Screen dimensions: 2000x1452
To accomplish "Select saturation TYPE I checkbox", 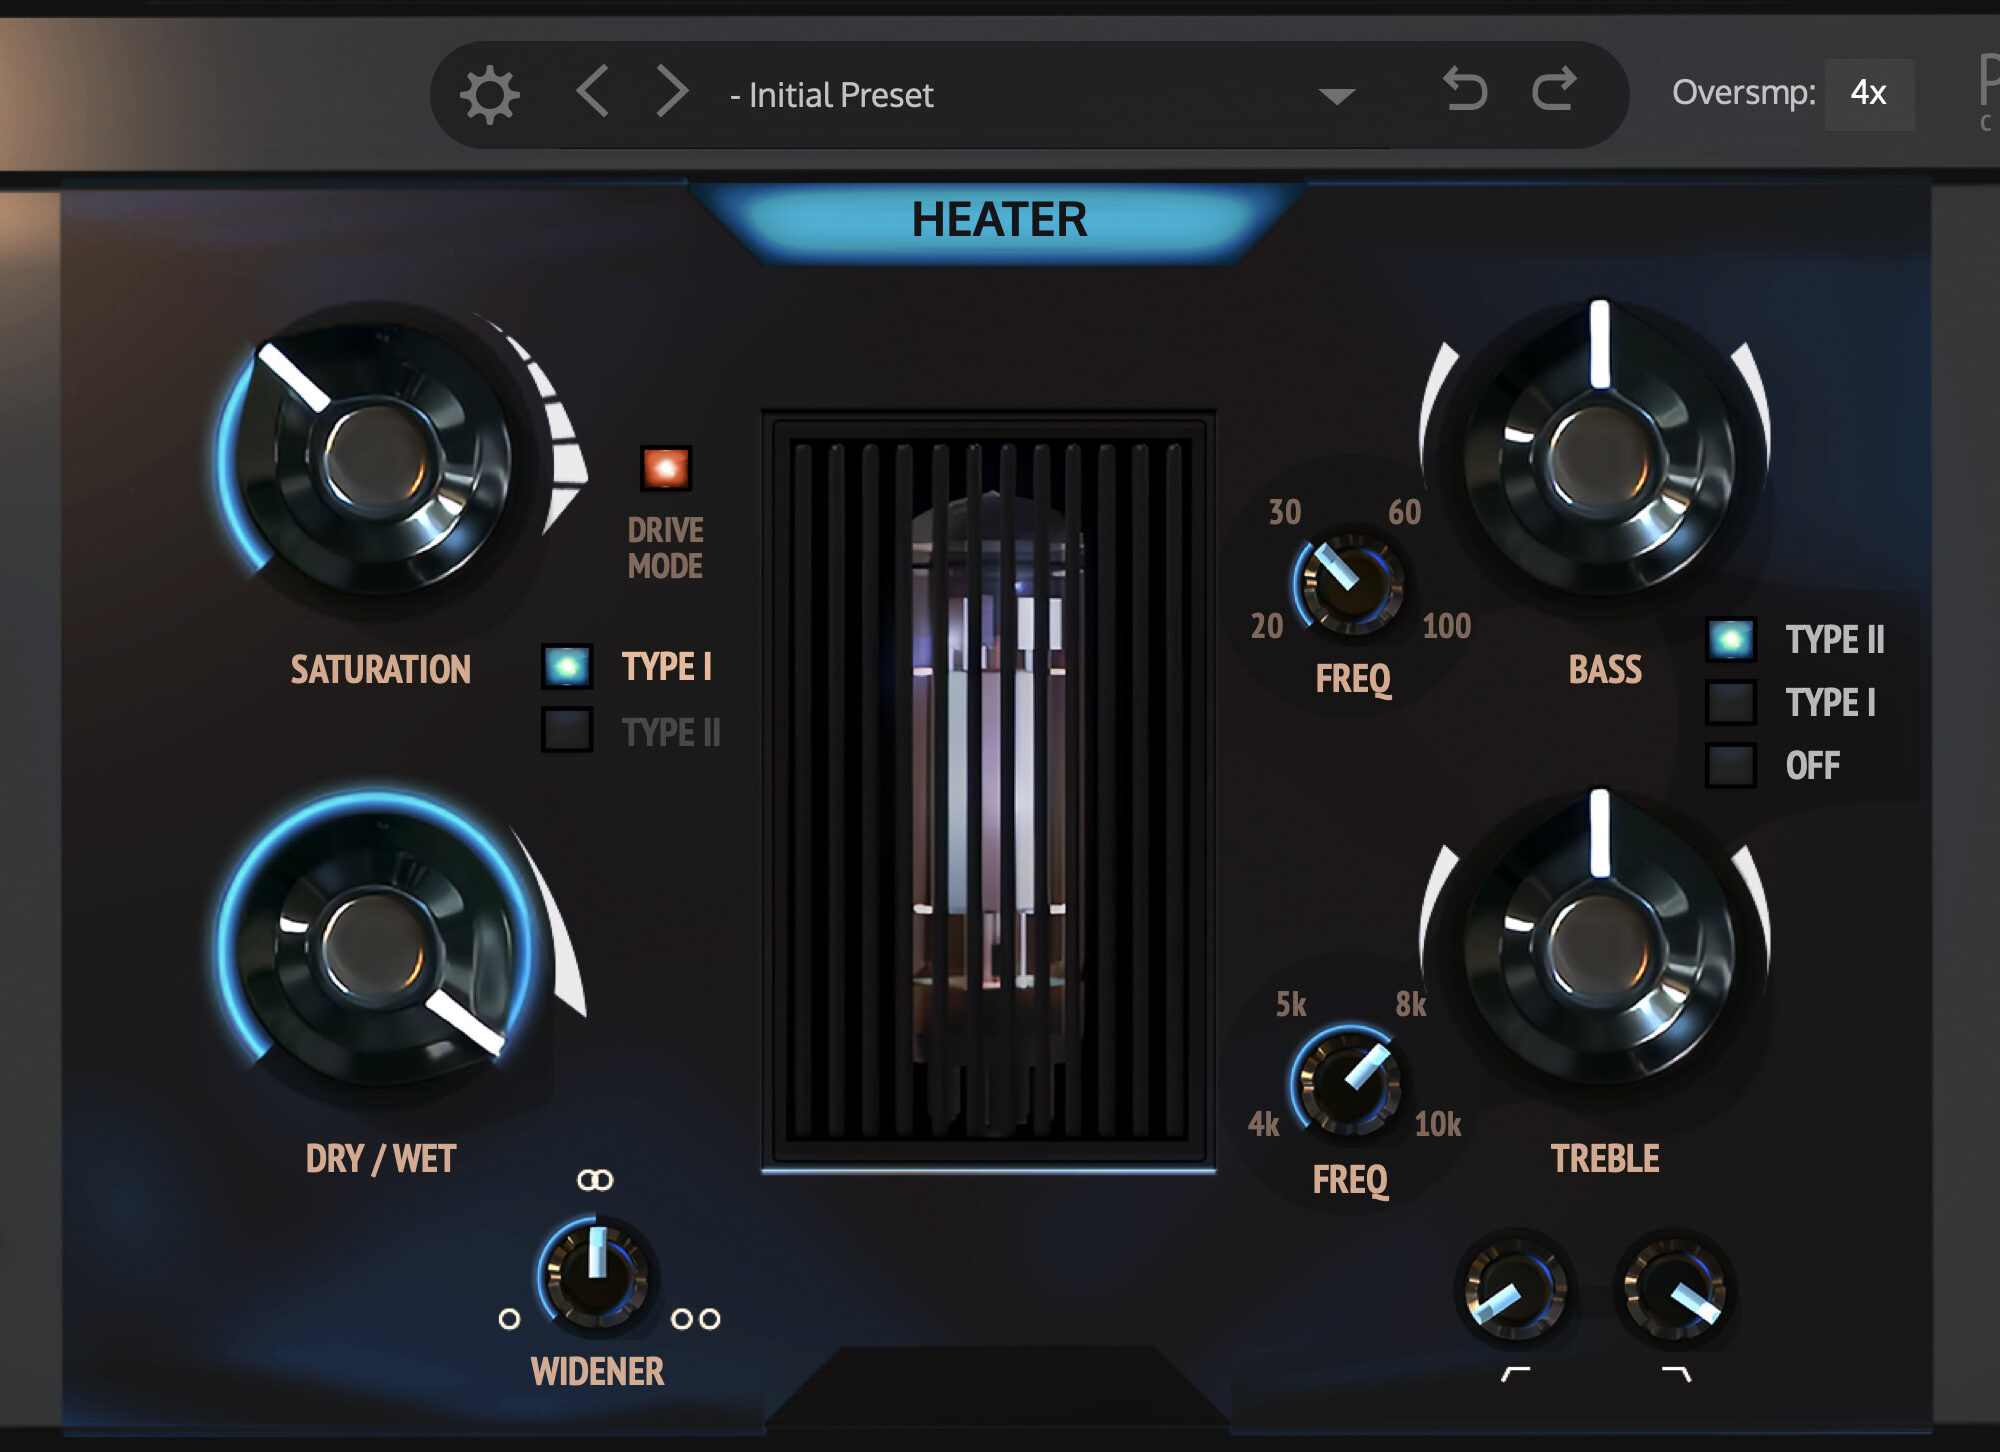I will (x=567, y=667).
